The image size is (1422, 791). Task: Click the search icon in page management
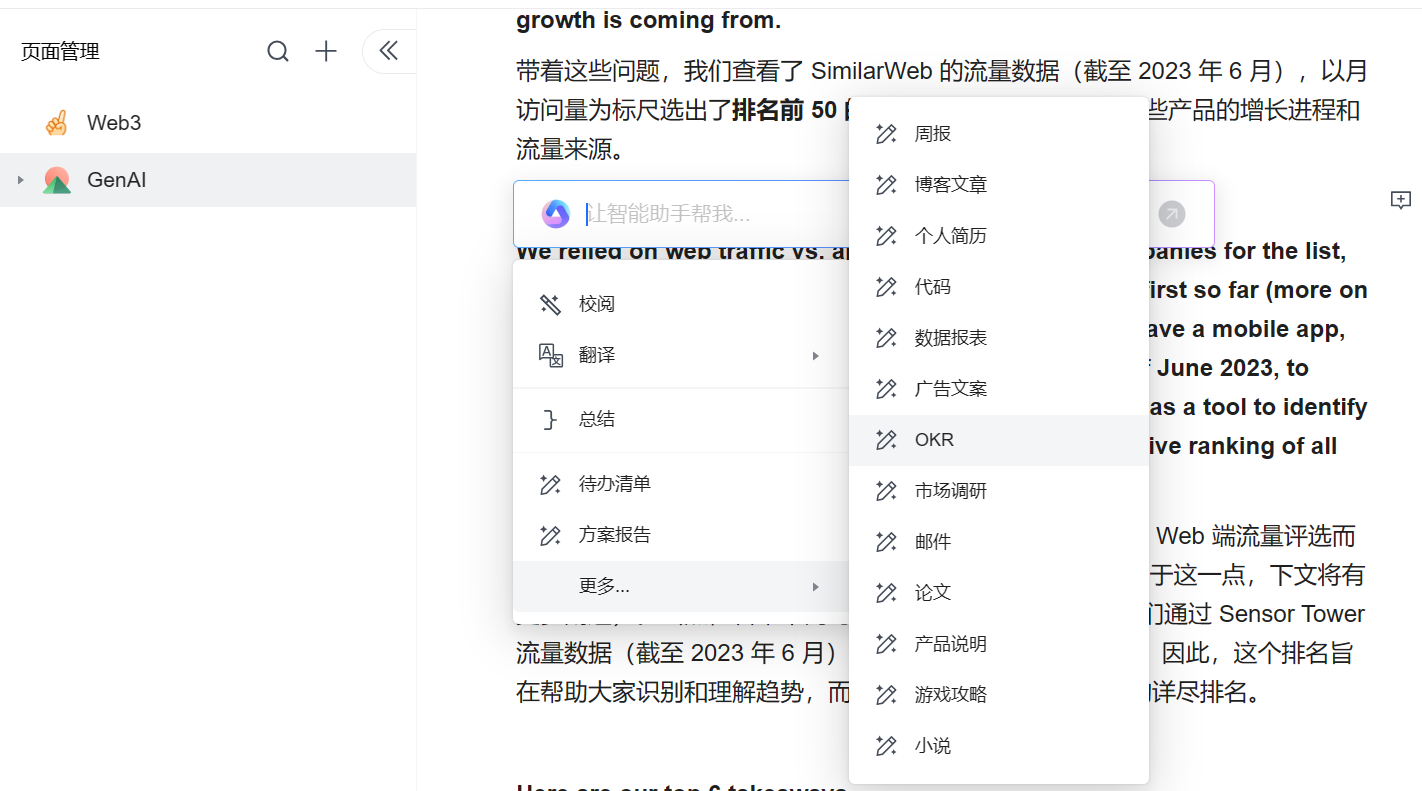coord(278,52)
